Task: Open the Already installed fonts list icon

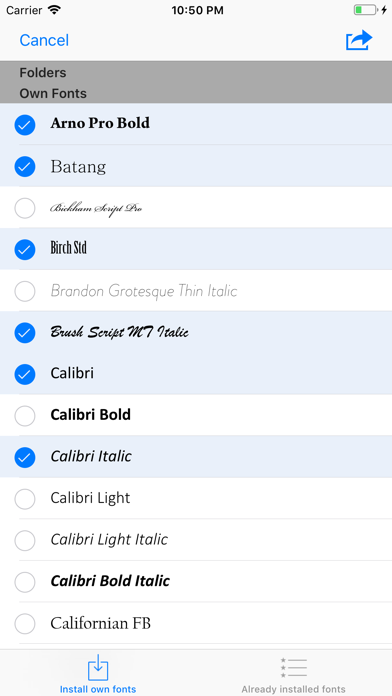Action: click(x=293, y=668)
